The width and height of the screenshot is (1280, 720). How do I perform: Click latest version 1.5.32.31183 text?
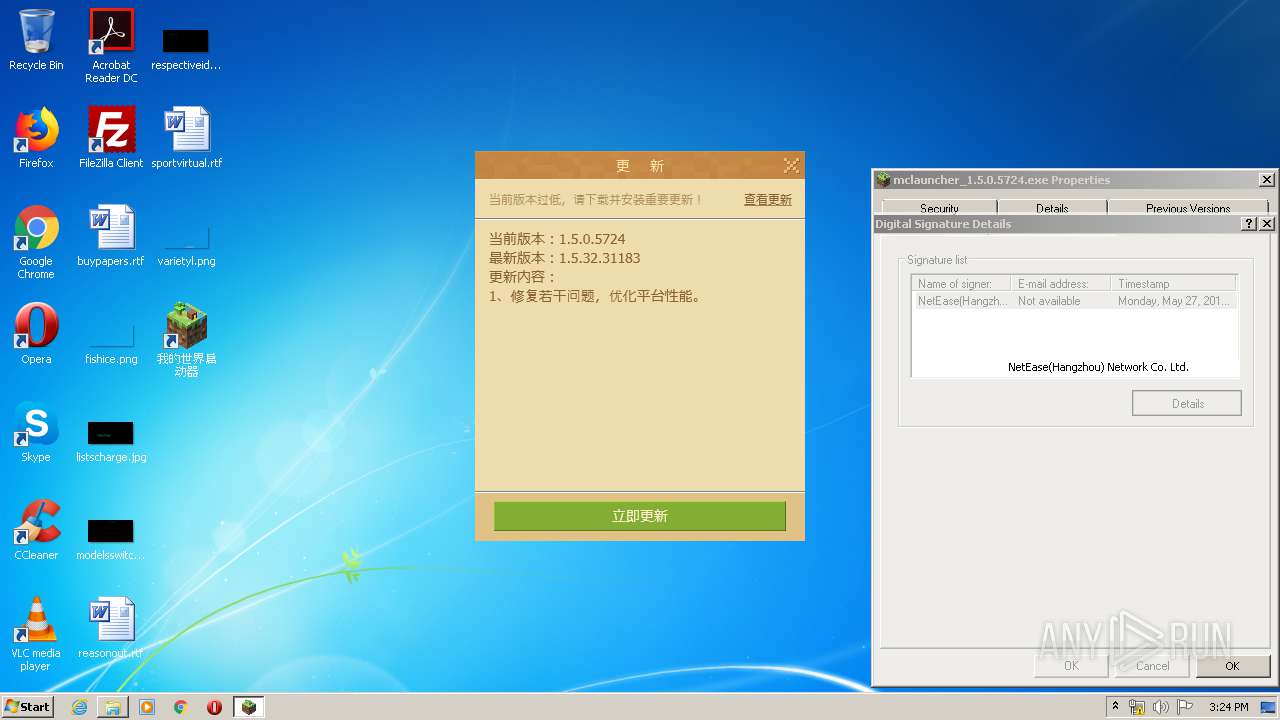(x=564, y=258)
